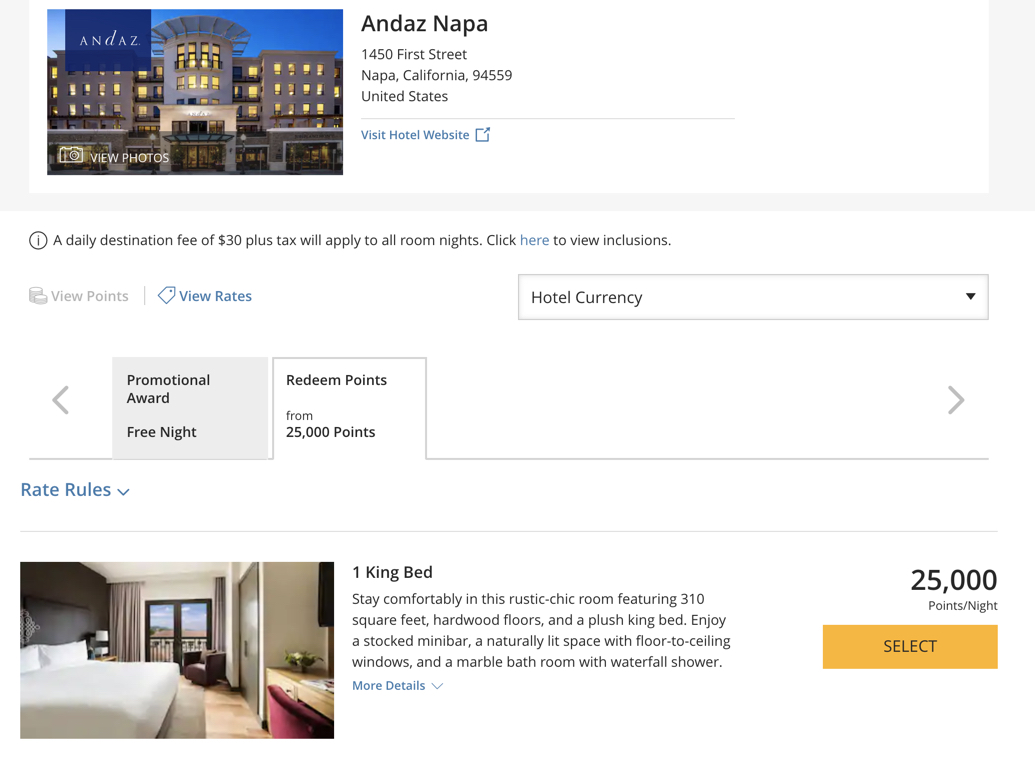Click the points card icon next to View Points
1035x757 pixels.
pos(37,295)
